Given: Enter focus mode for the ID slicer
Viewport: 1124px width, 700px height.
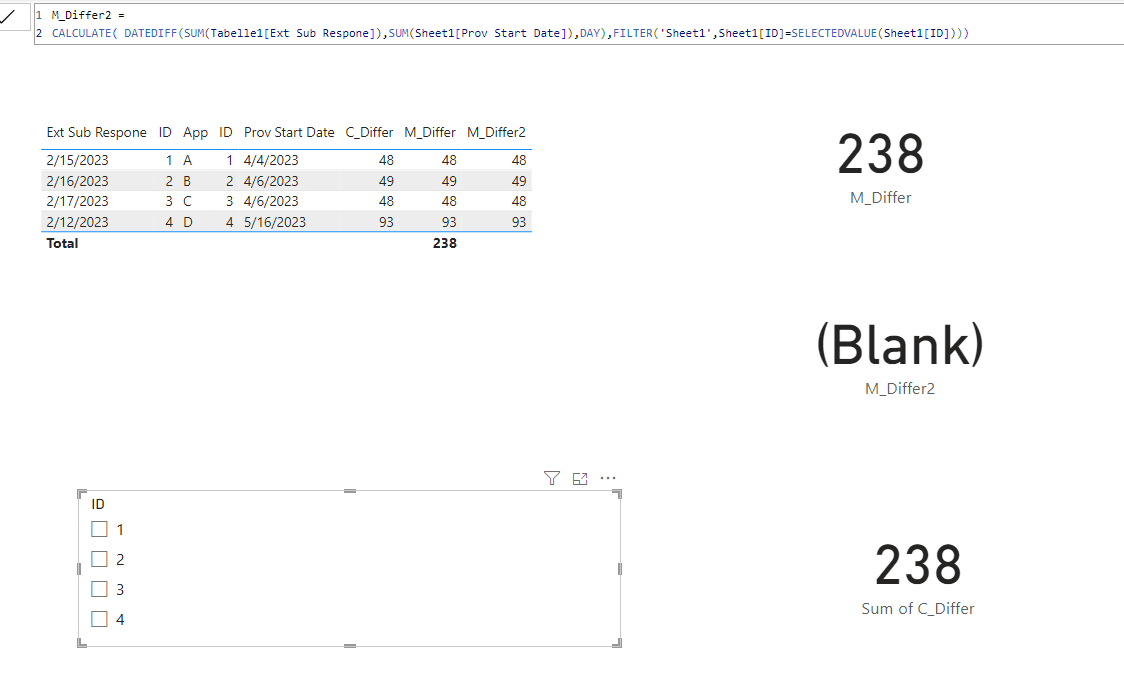Looking at the screenshot, I should pos(580,479).
